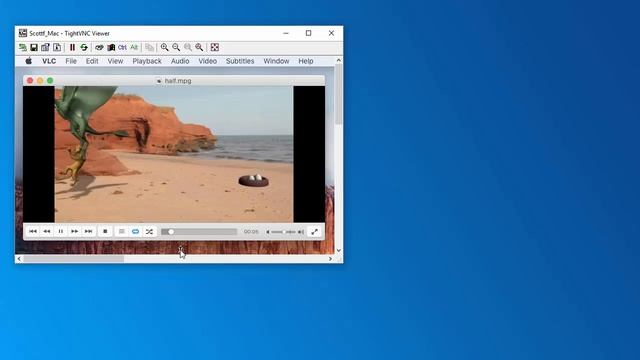
Task: Toggle VLC fullscreen with arrows icon
Action: (314, 231)
